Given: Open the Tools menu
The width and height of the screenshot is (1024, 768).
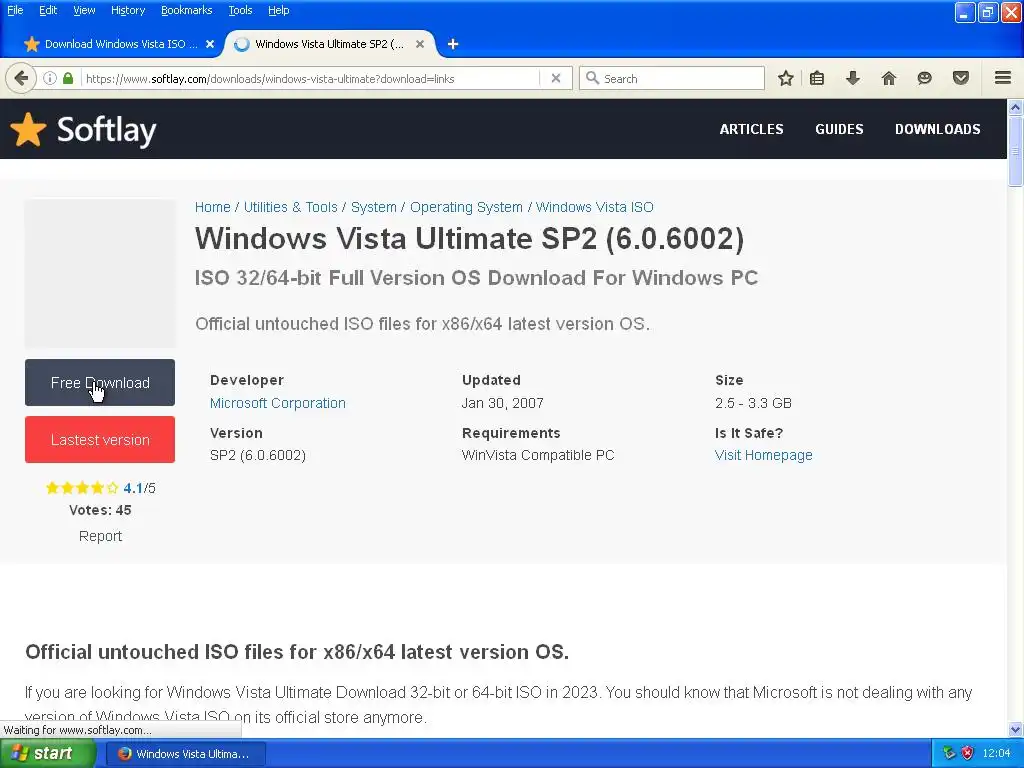Looking at the screenshot, I should coord(240,10).
